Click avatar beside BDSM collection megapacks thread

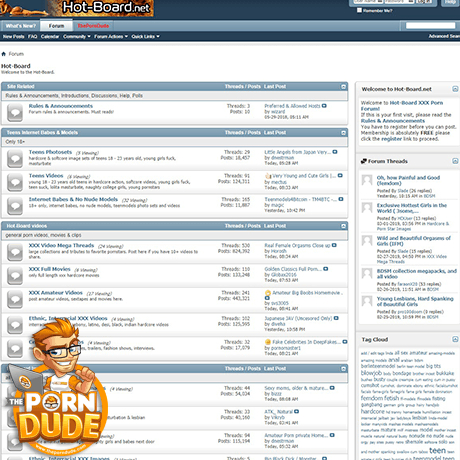click(x=367, y=273)
